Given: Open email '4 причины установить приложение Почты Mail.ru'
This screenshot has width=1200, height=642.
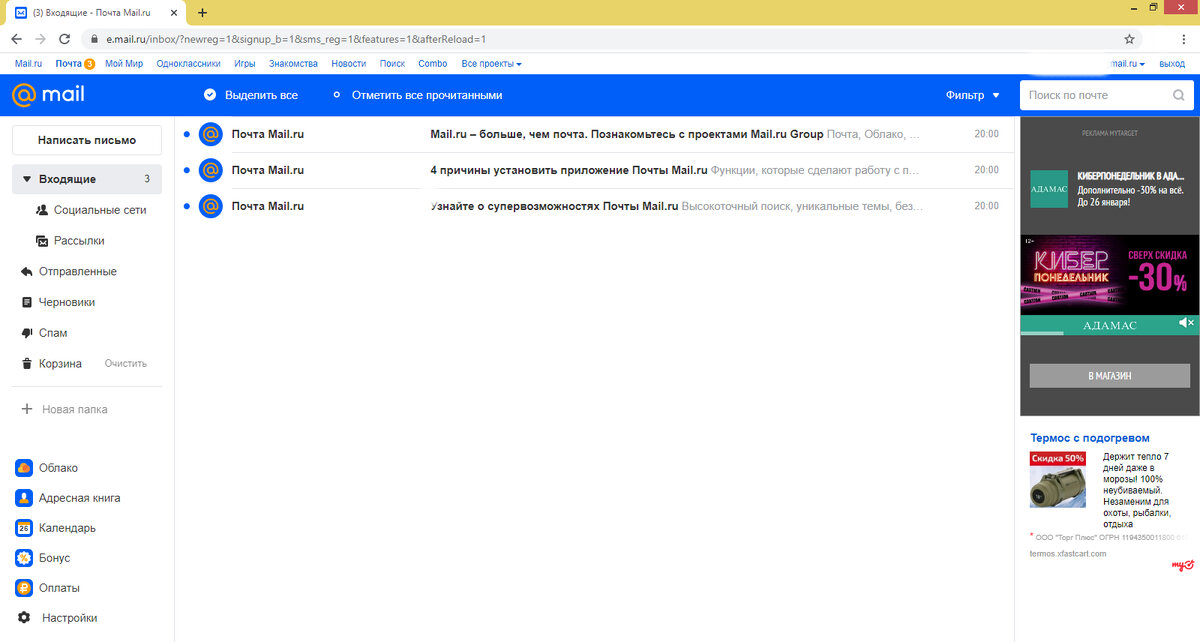Looking at the screenshot, I should click(x=594, y=170).
